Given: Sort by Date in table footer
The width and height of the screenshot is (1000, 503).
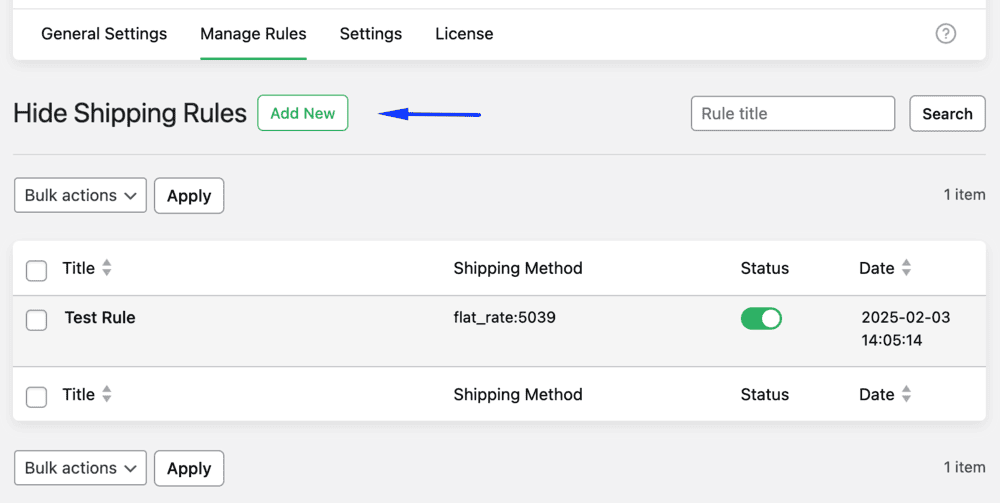Looking at the screenshot, I should 885,395.
